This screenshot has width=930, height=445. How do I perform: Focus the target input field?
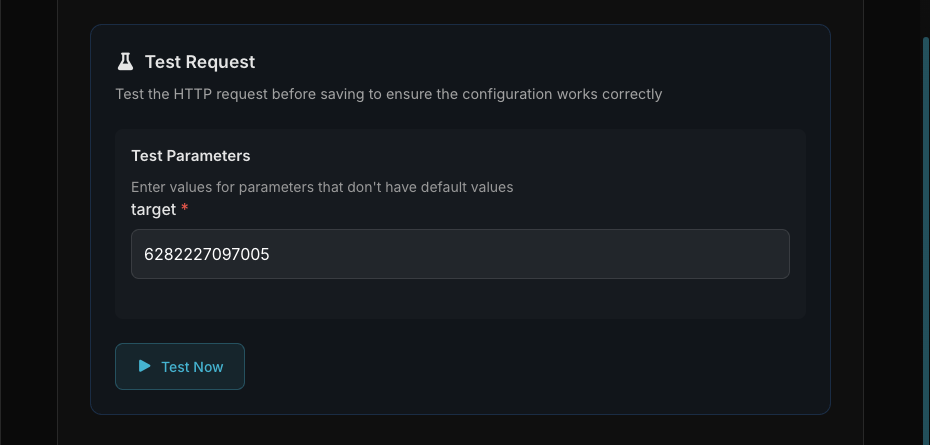point(460,254)
